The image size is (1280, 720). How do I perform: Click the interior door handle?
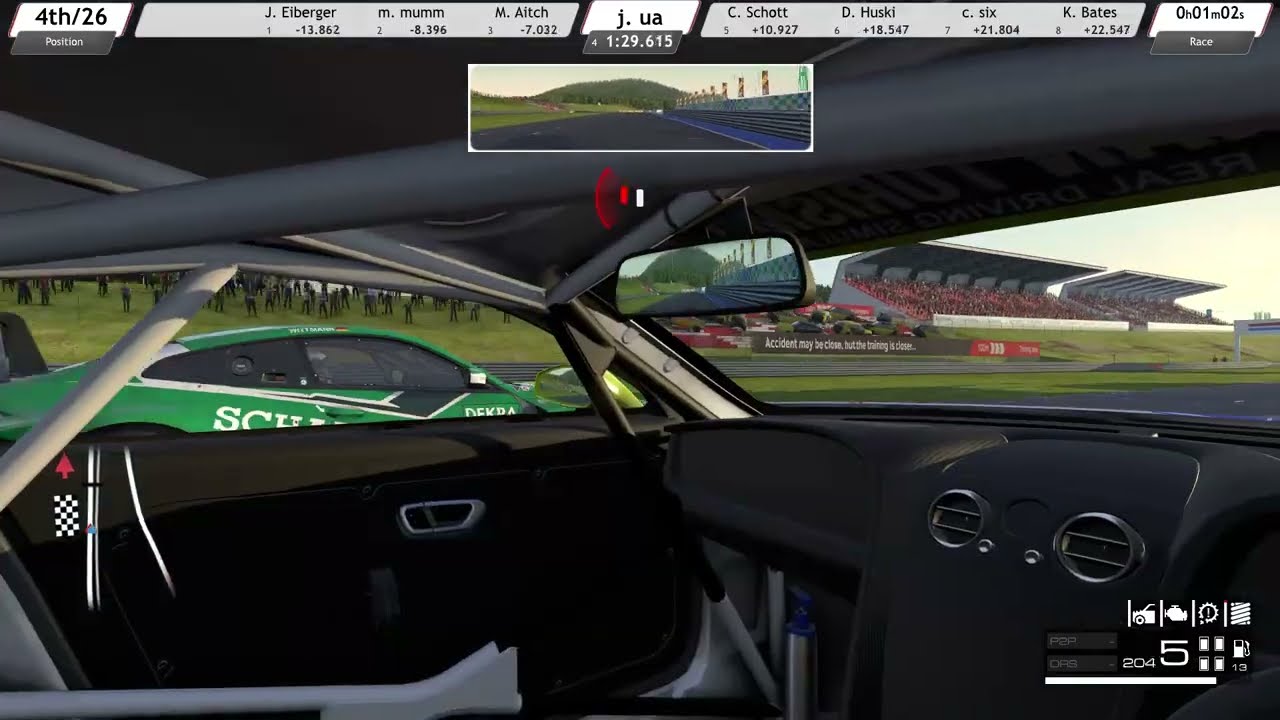441,516
